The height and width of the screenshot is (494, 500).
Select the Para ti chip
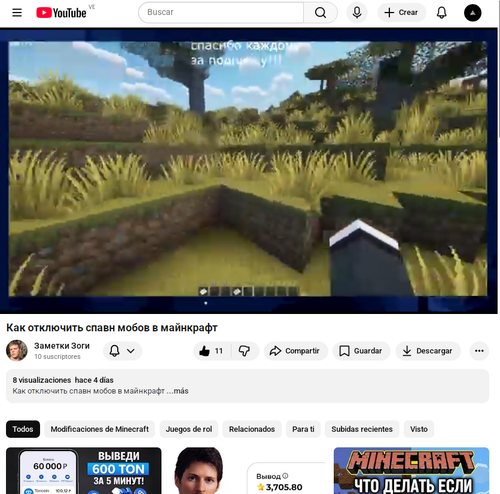coord(303,429)
